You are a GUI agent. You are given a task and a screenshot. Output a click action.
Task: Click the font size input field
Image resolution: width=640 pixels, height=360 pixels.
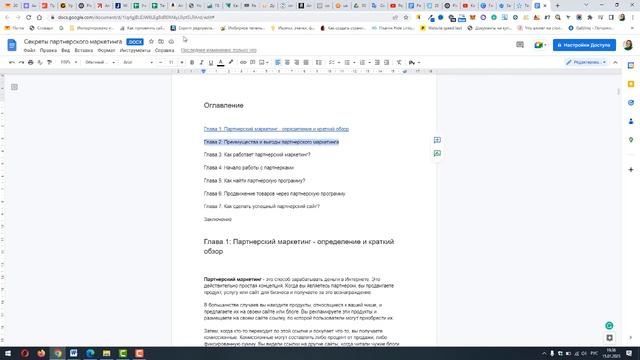(x=171, y=62)
